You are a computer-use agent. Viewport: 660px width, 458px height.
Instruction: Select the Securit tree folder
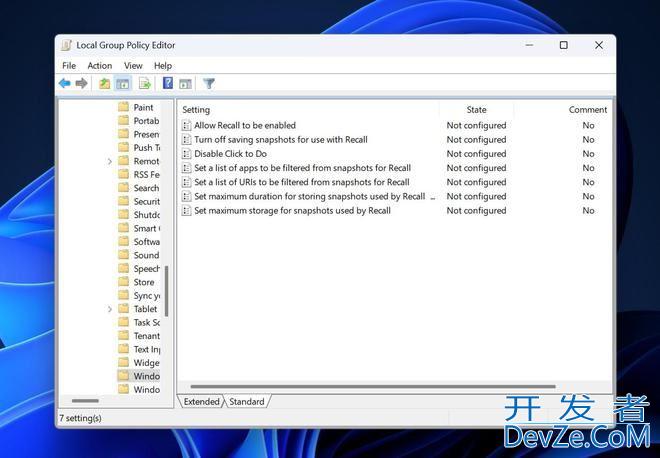pos(146,201)
